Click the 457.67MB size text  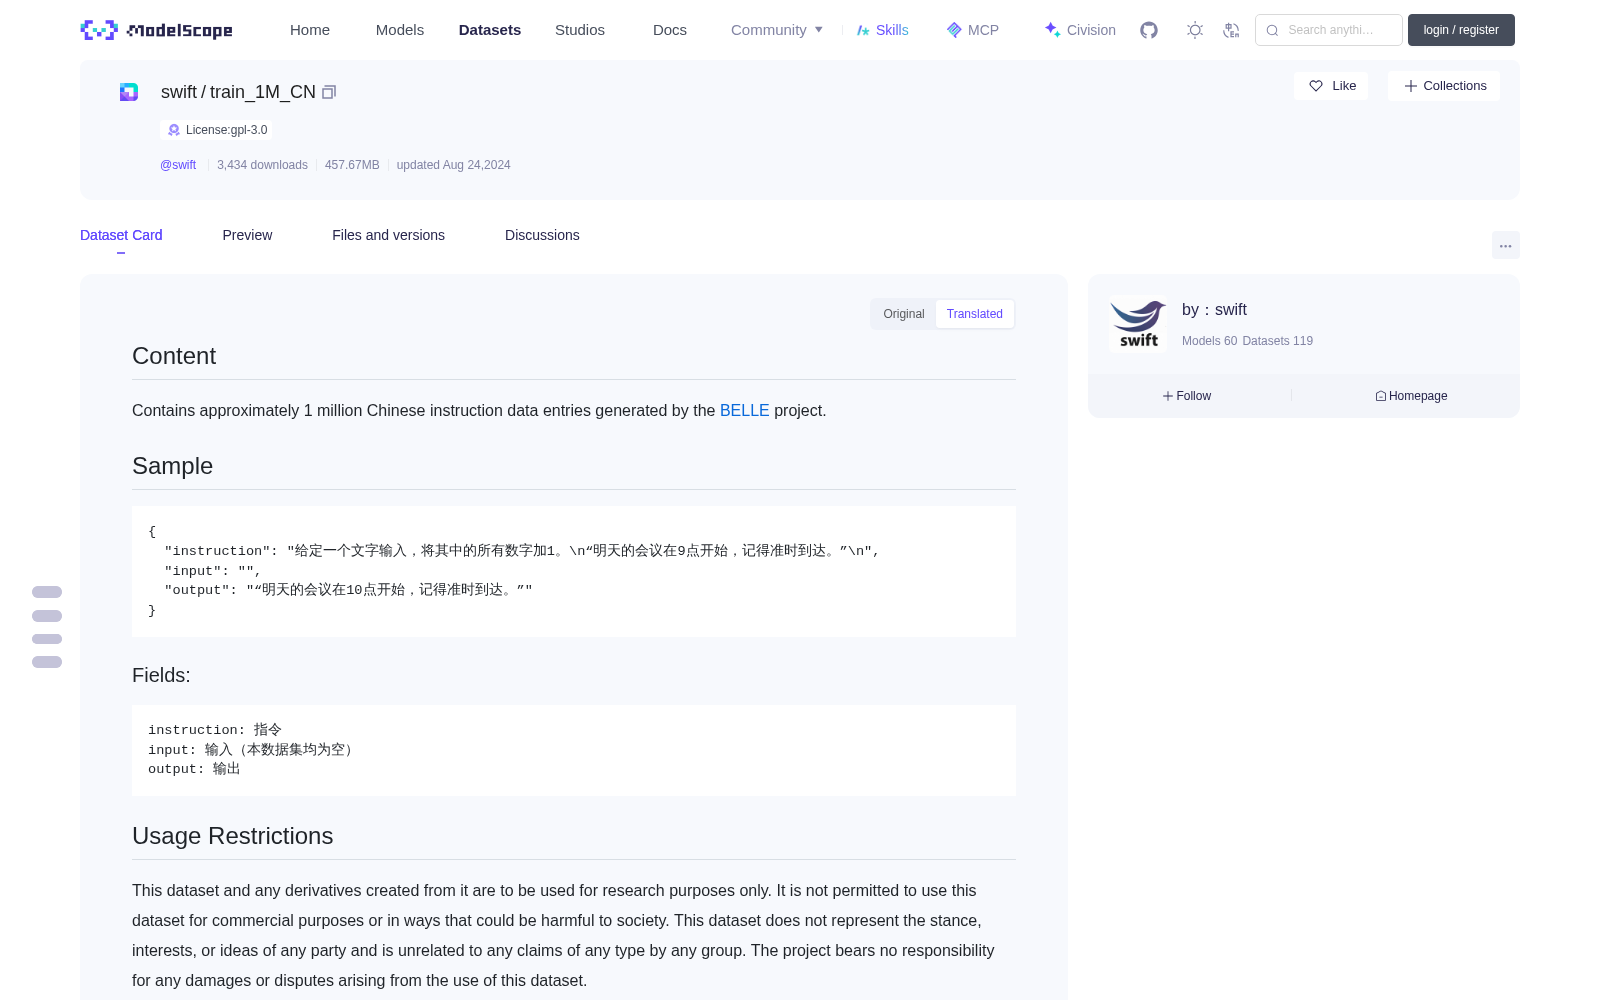tap(352, 165)
